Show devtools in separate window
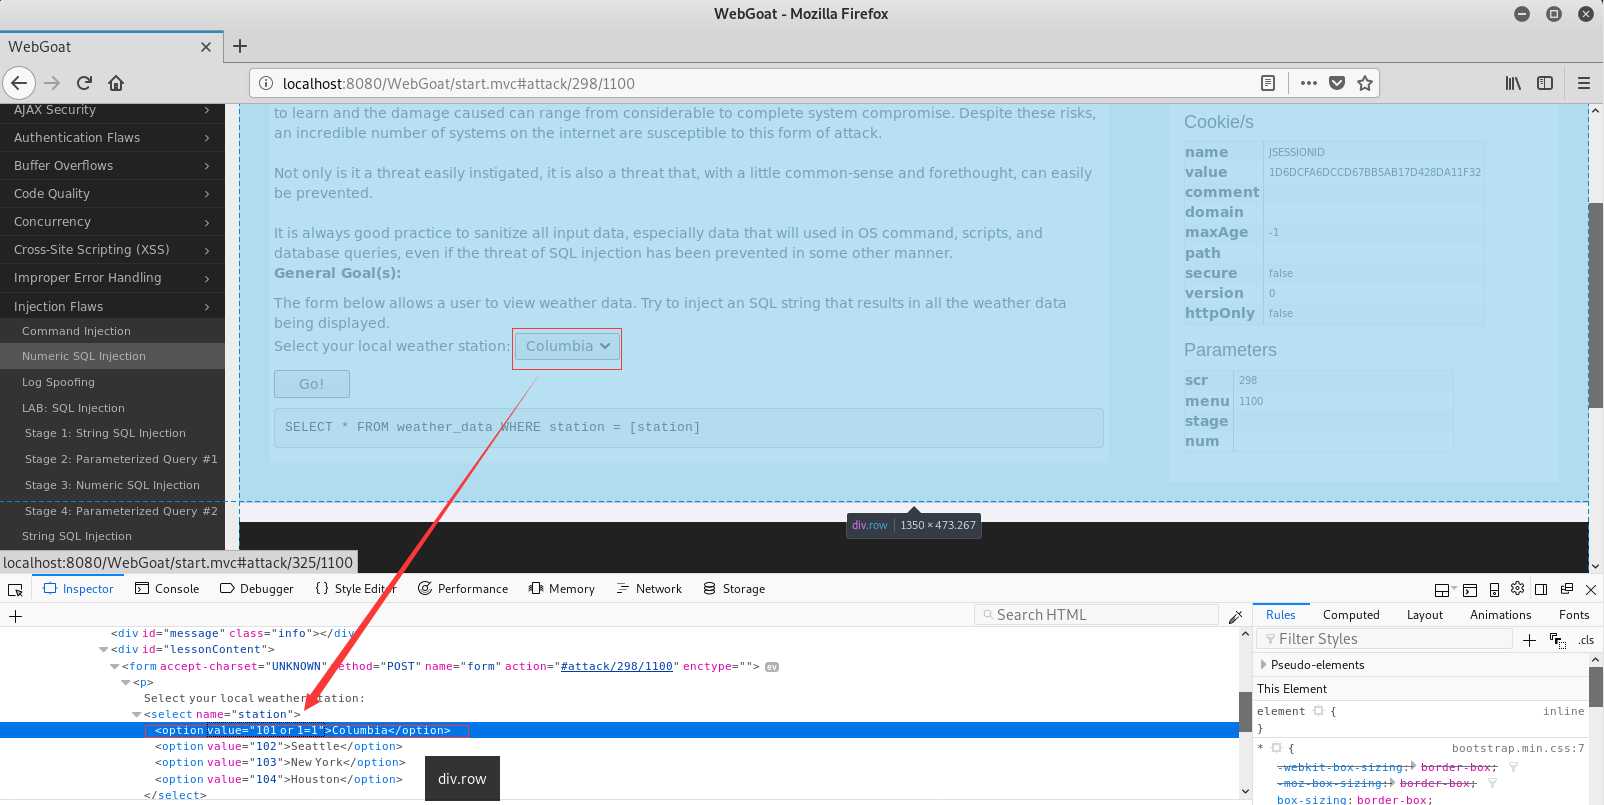The width and height of the screenshot is (1604, 805). point(1566,589)
